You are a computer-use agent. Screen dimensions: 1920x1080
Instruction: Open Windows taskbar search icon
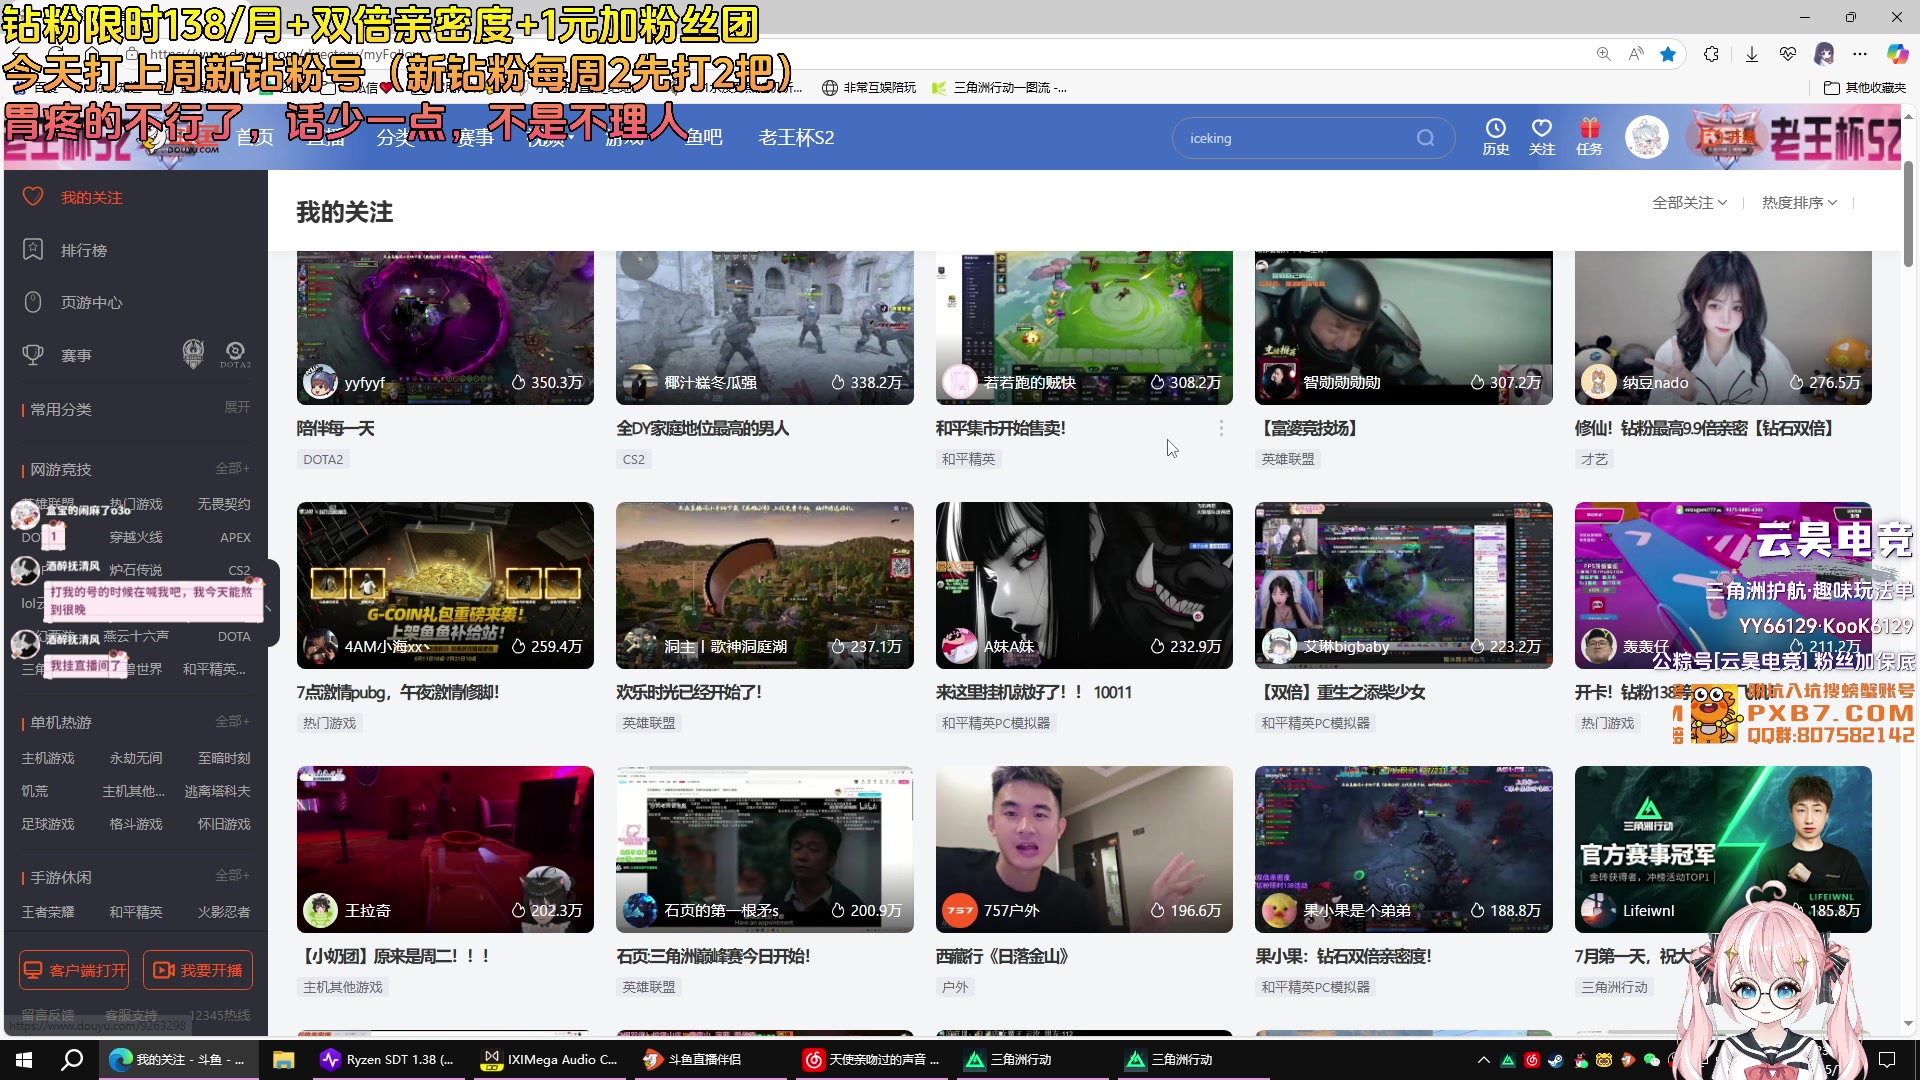point(72,1059)
